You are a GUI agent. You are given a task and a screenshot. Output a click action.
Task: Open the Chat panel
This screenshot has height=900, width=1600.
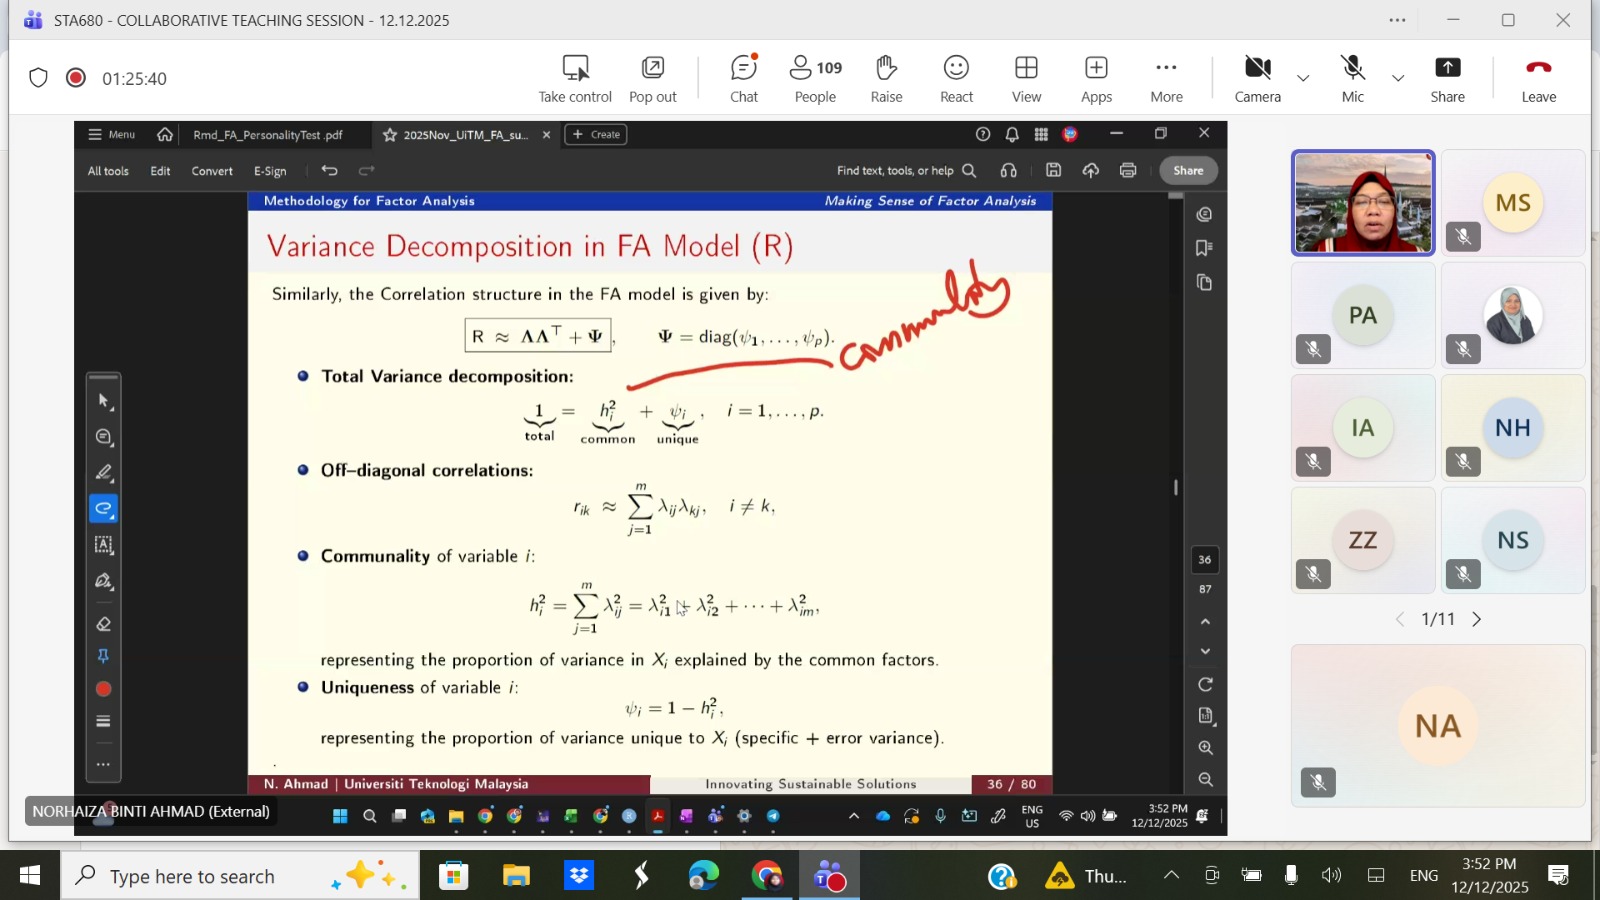point(743,79)
